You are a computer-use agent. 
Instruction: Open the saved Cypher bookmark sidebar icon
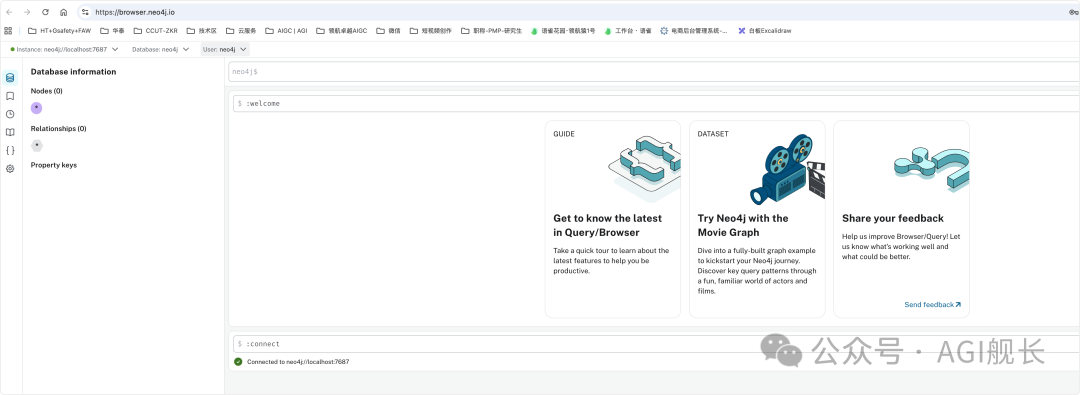click(10, 97)
